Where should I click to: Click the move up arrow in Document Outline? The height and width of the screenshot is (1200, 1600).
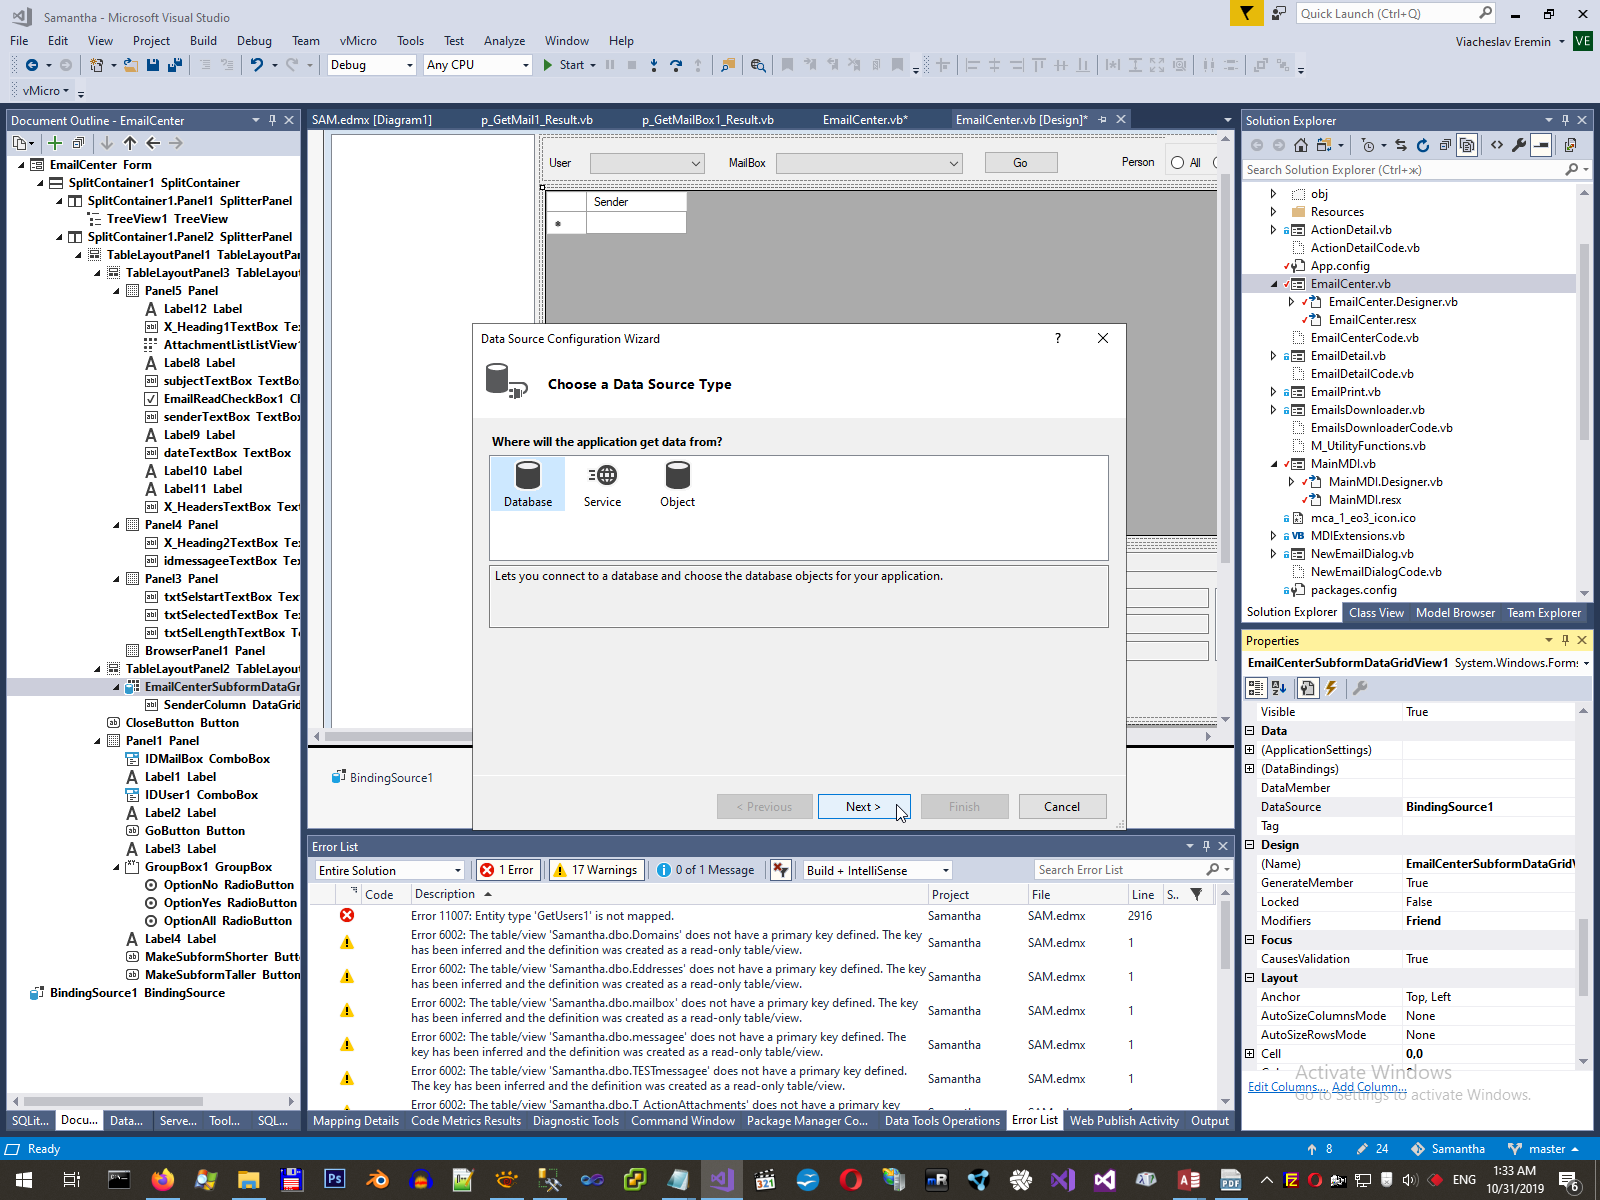[x=130, y=143]
